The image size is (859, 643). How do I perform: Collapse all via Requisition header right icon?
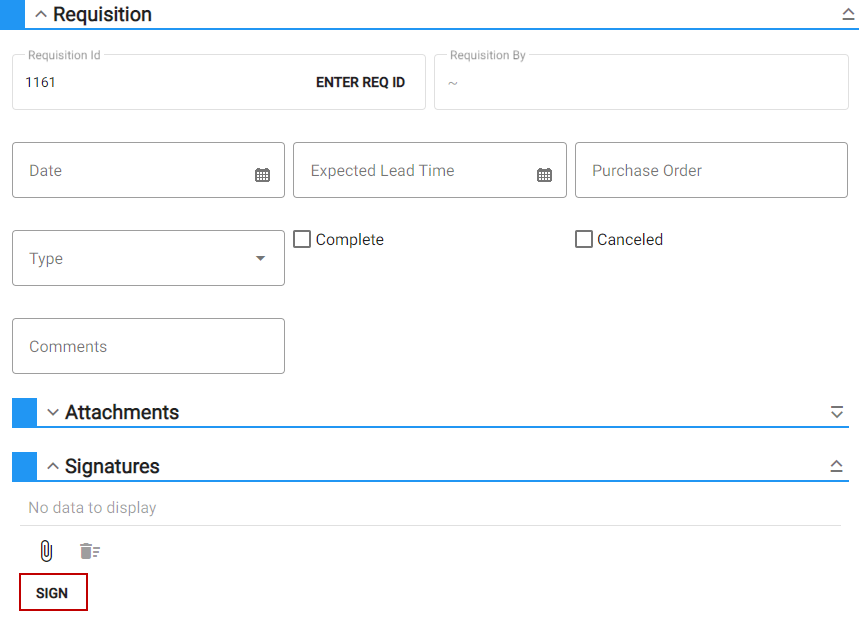click(848, 14)
